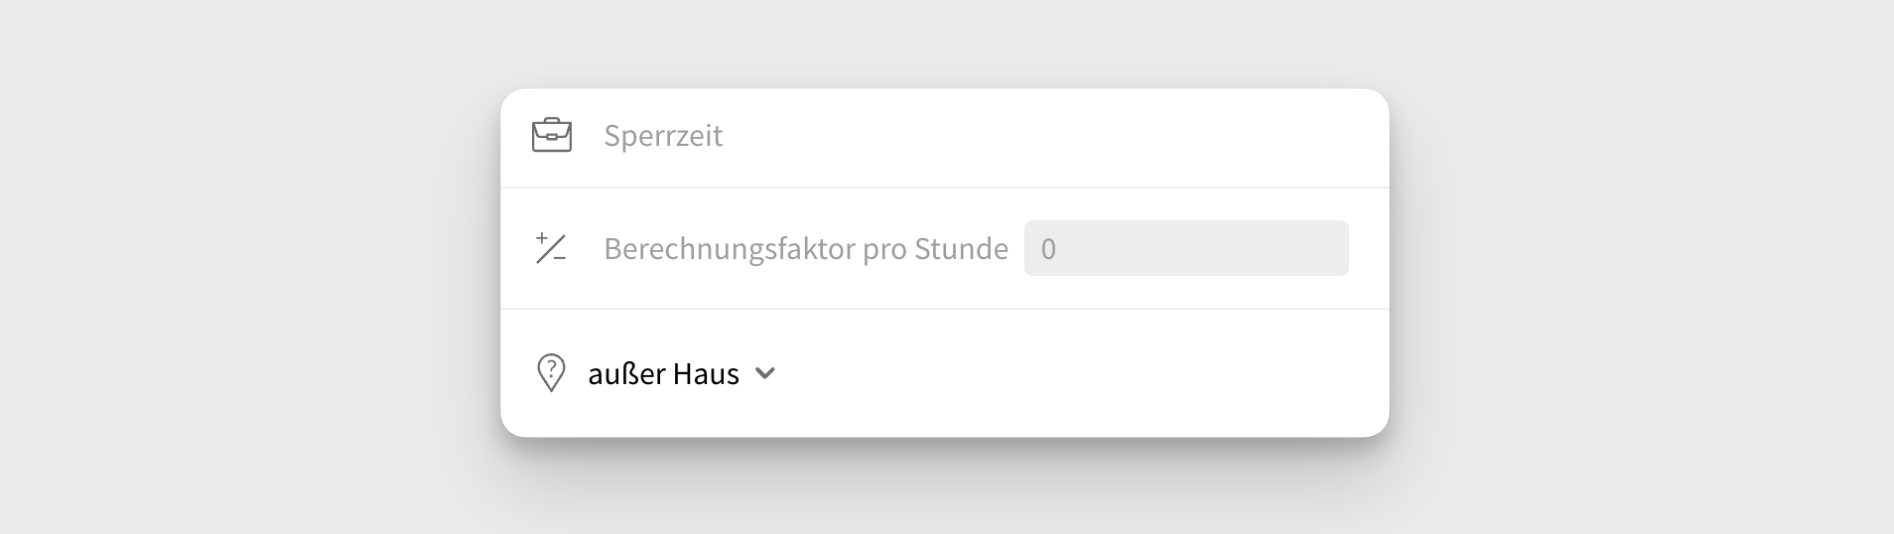1894x534 pixels.
Task: Choose the Sperrzeit entry type row
Action: coord(944,136)
